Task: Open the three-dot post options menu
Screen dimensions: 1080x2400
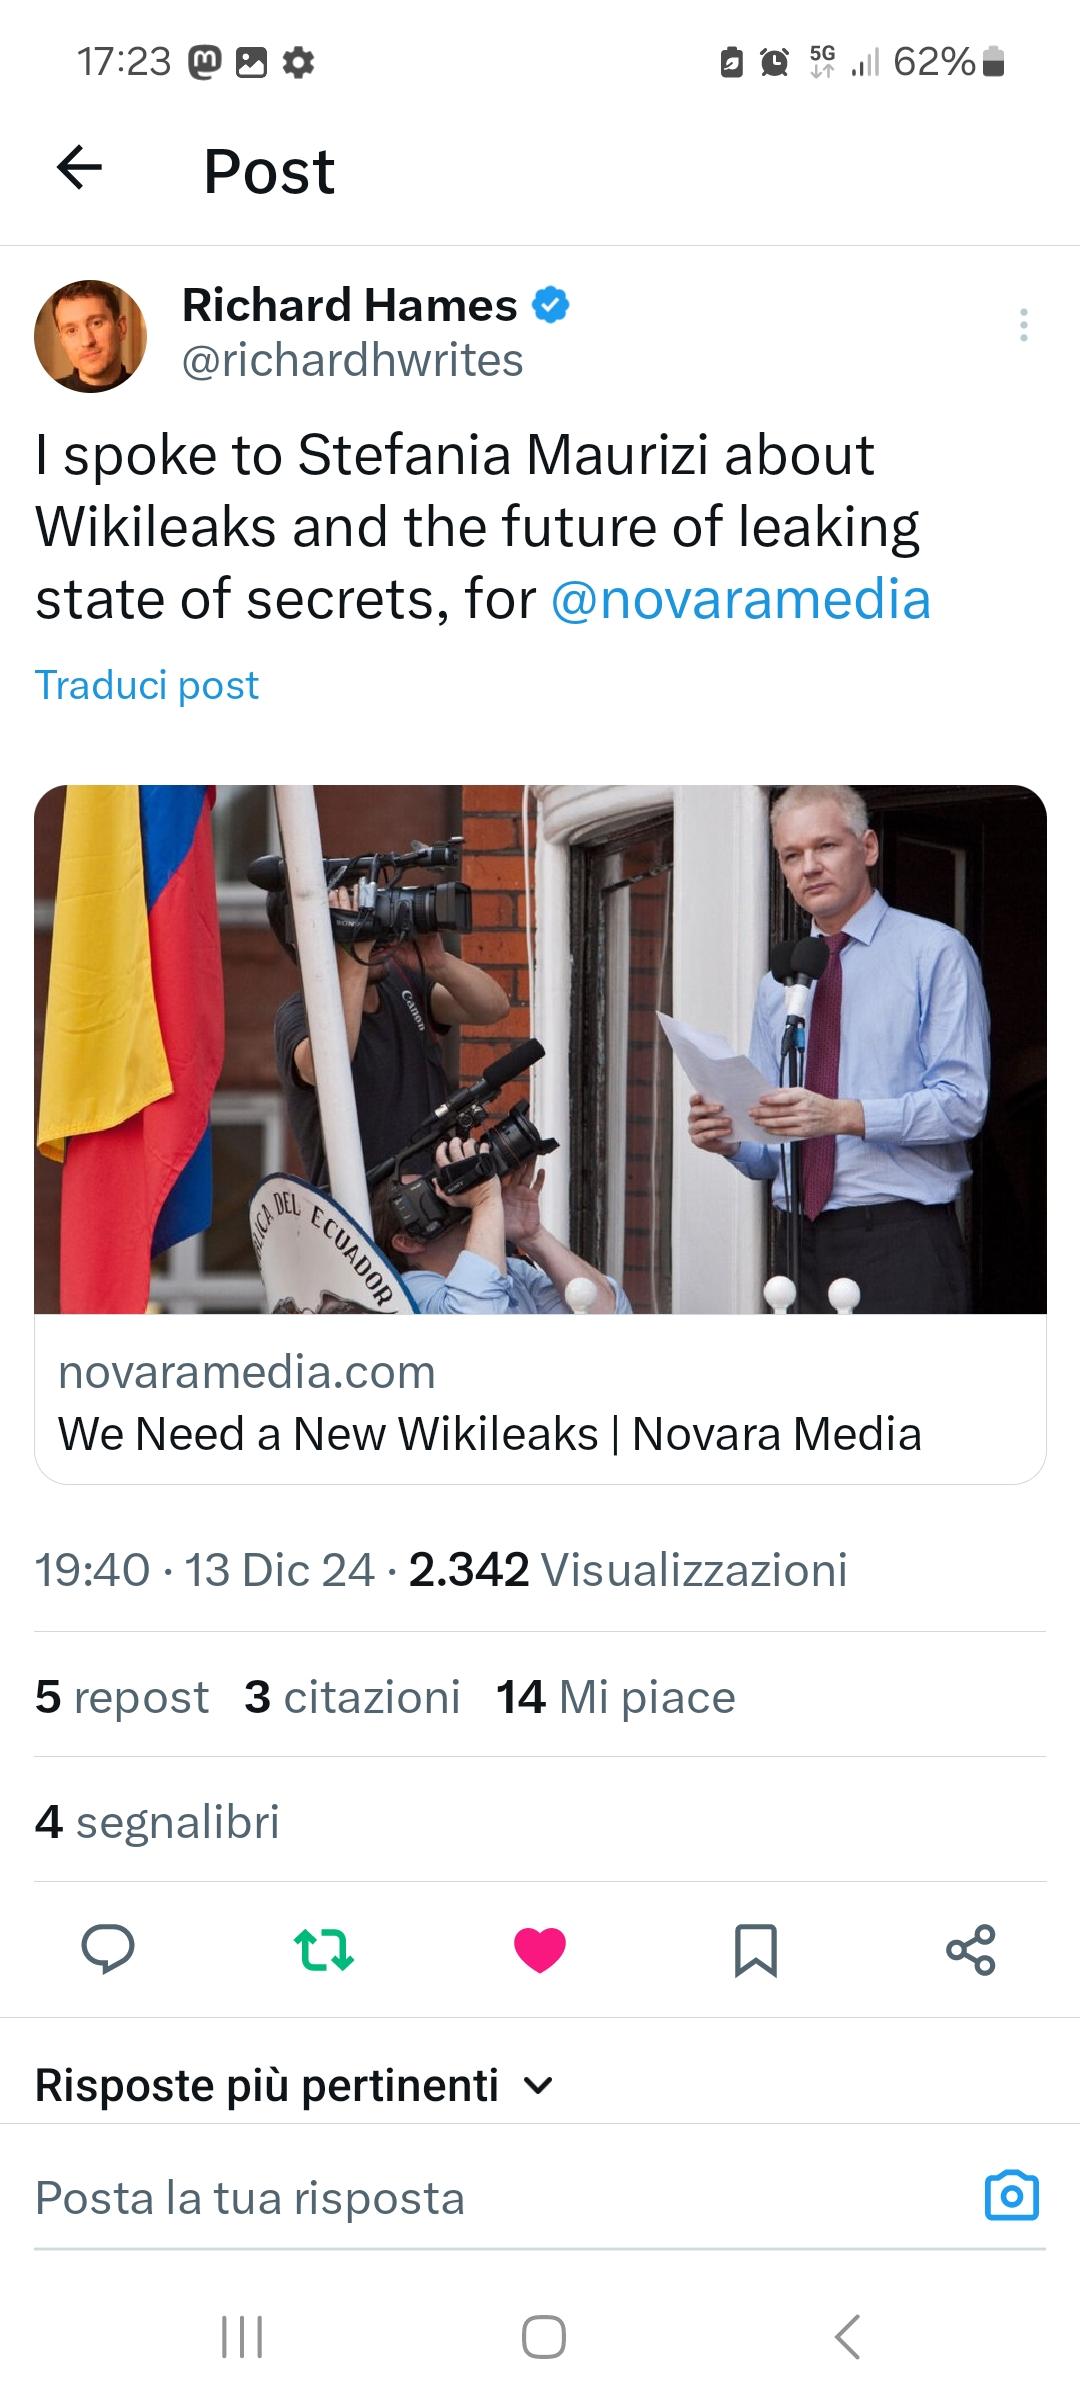Action: click(x=1023, y=325)
